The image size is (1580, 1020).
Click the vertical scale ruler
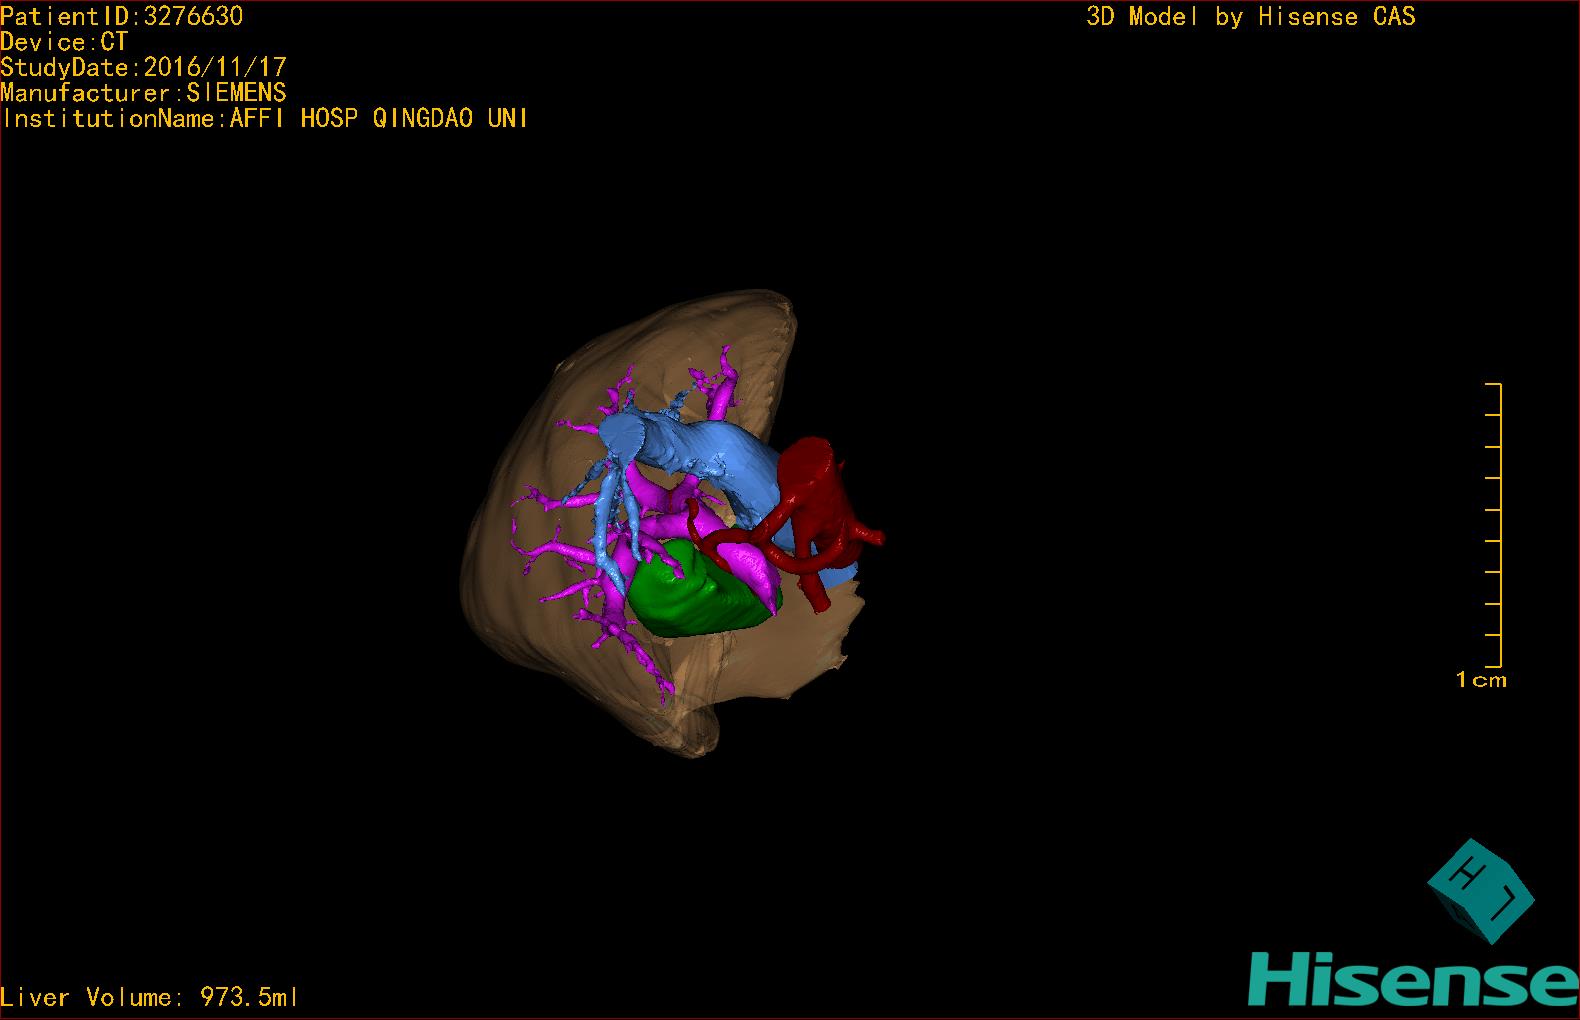(1494, 525)
